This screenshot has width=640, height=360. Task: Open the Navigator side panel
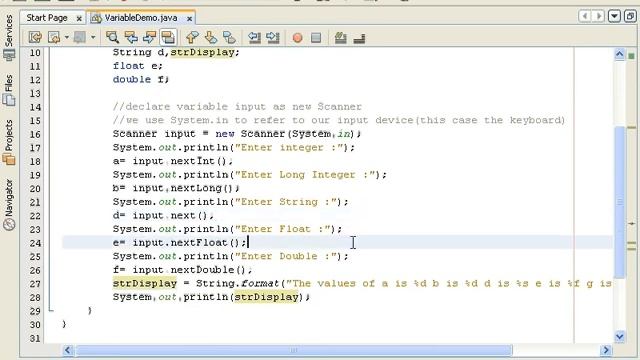[9, 204]
